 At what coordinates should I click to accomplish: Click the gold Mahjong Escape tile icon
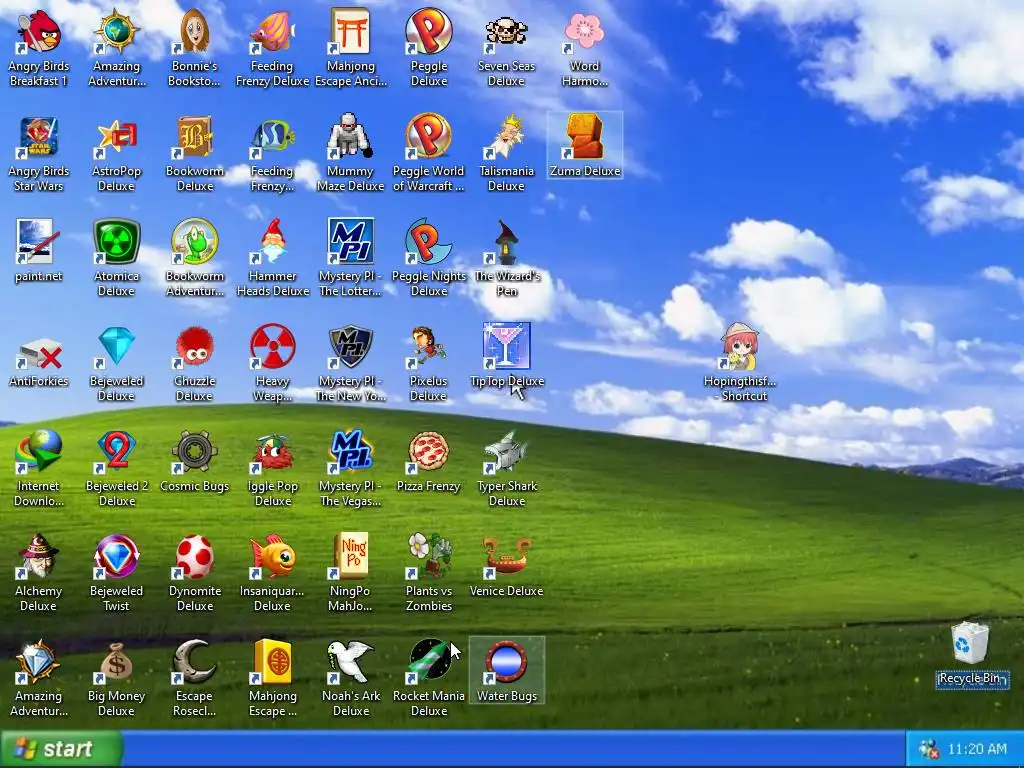(272, 662)
